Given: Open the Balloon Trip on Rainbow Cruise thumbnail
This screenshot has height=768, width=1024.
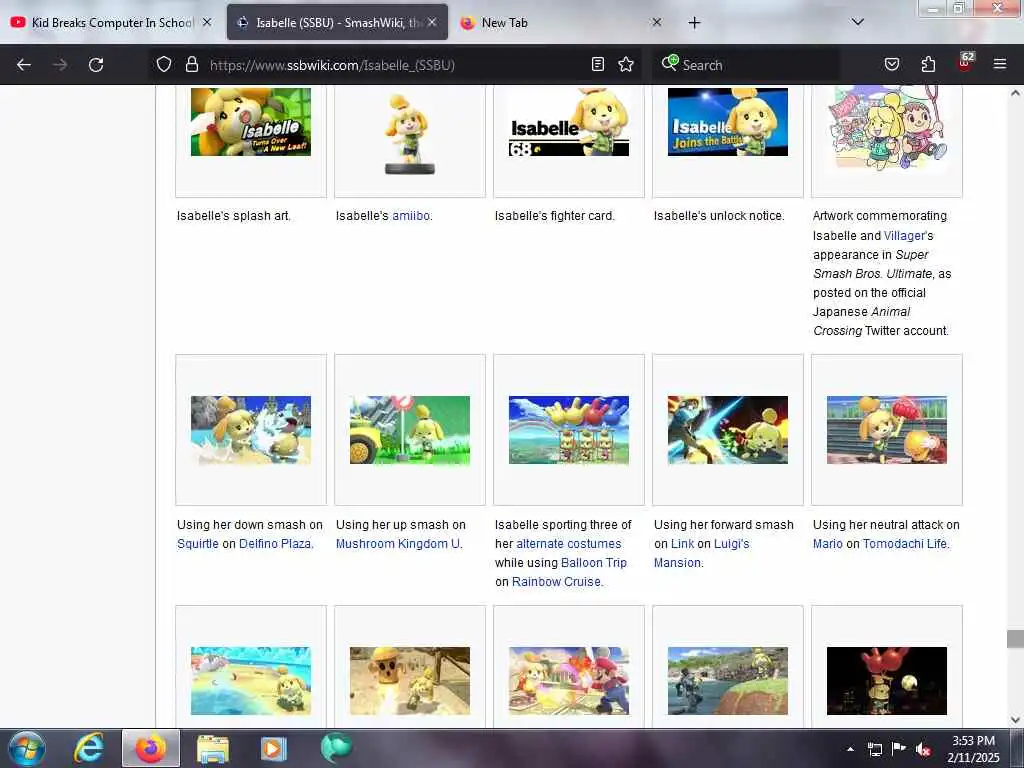Looking at the screenshot, I should [568, 430].
